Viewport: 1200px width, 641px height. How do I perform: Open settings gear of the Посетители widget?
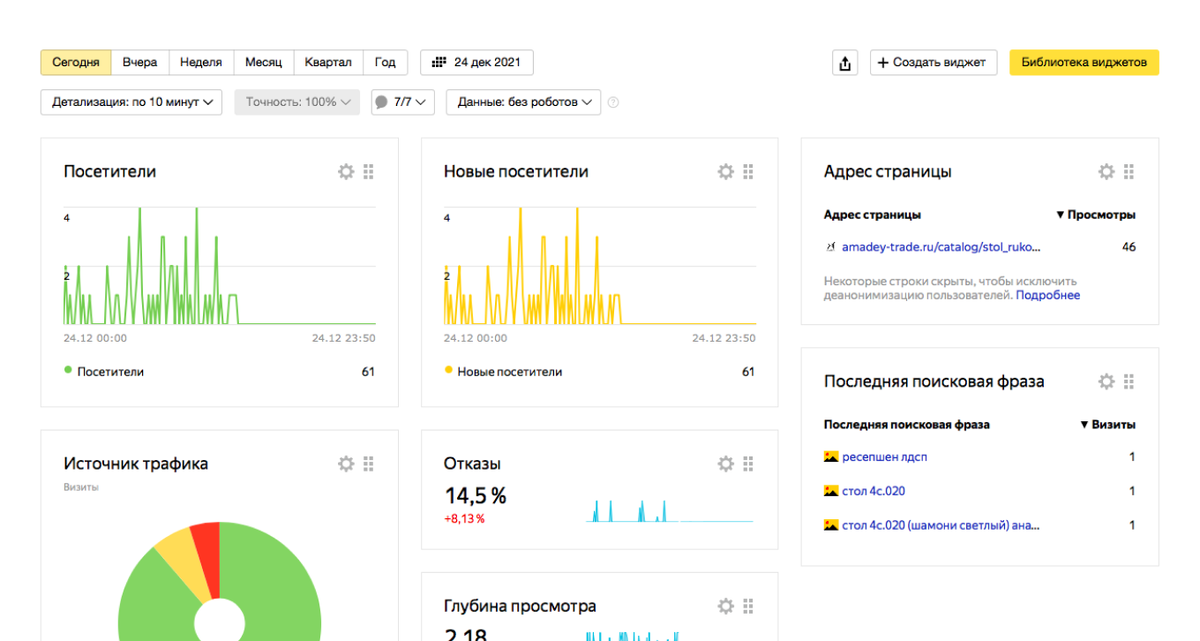[x=346, y=171]
